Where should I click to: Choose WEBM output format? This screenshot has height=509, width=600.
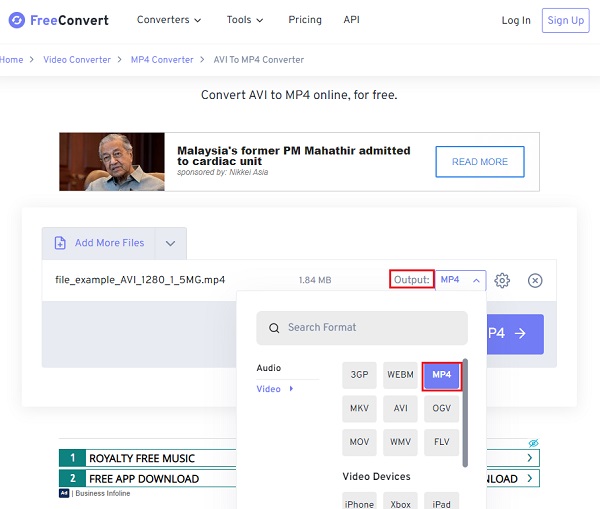point(400,375)
